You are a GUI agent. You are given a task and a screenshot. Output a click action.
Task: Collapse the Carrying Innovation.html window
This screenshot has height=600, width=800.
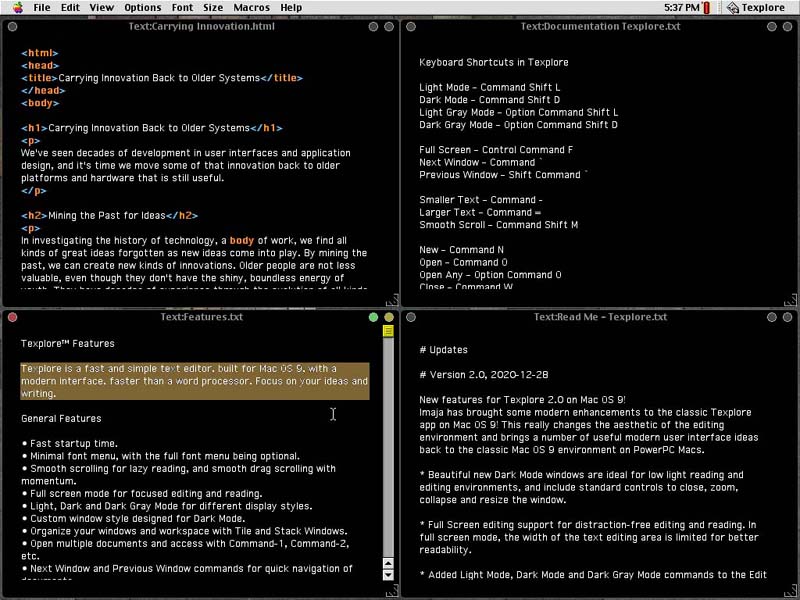click(x=389, y=27)
